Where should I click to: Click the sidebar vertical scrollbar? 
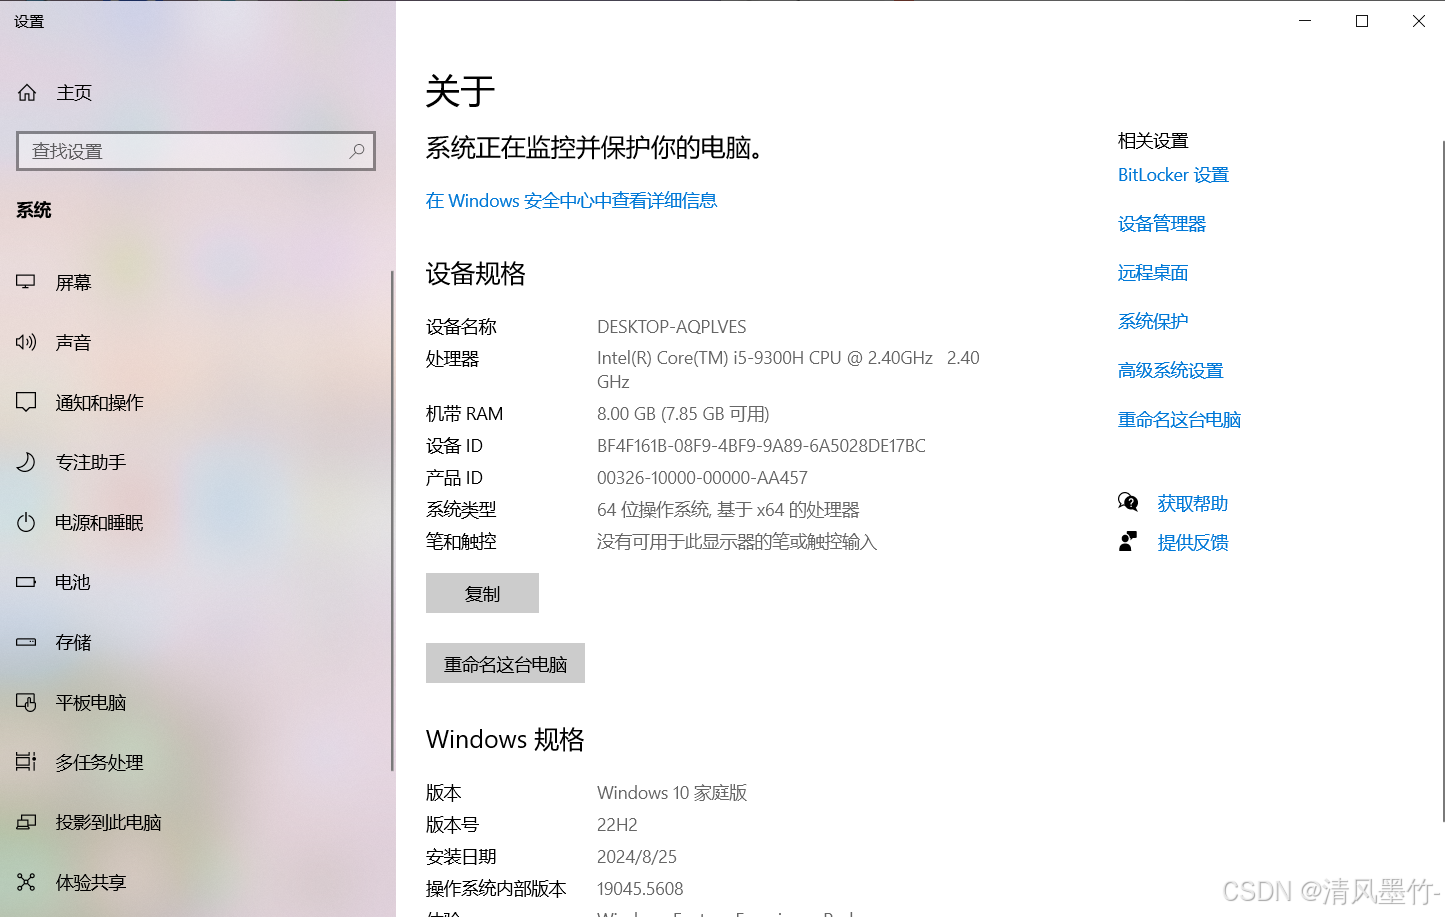click(392, 520)
